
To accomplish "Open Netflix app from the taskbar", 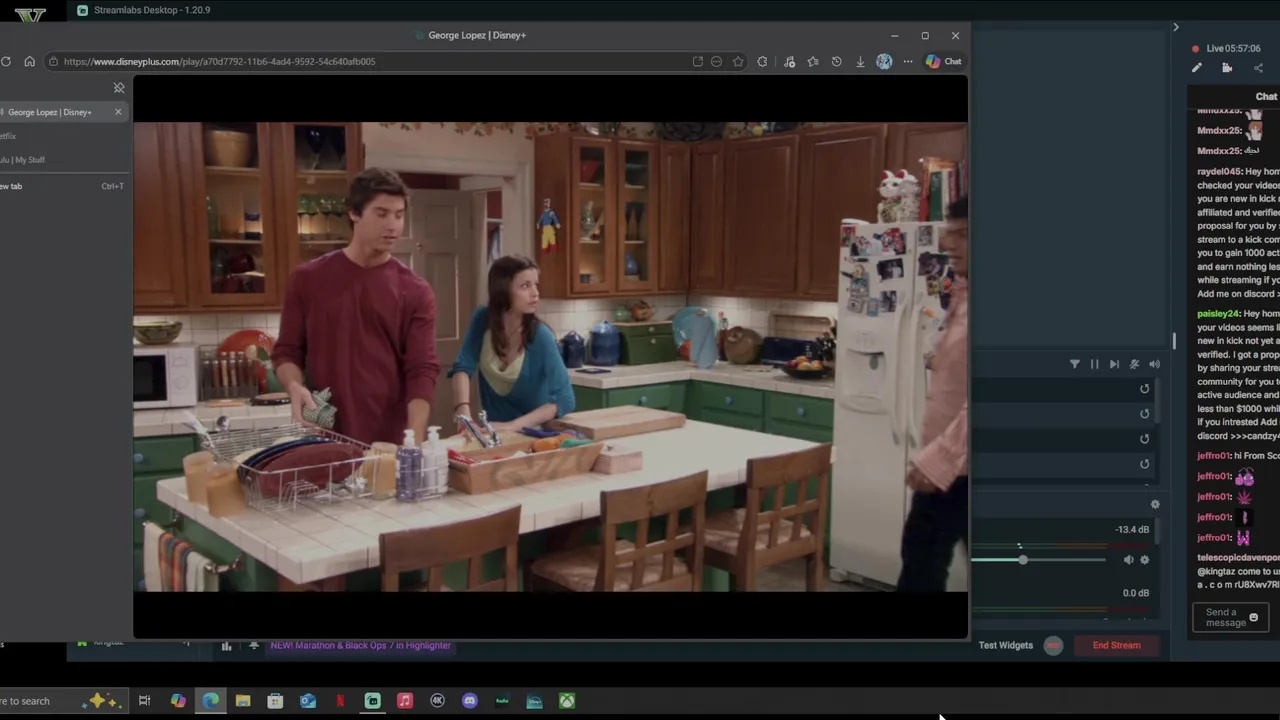I will tap(340, 701).
